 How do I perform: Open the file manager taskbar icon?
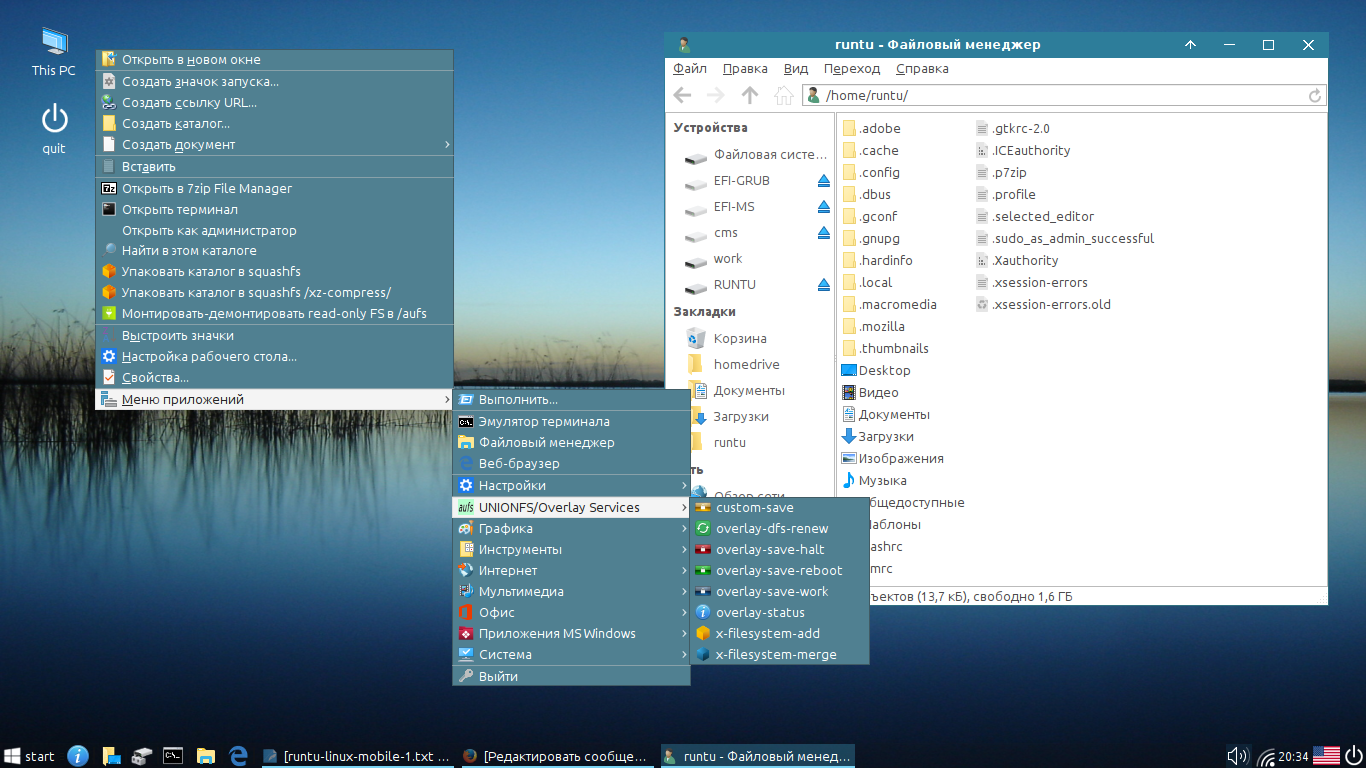tap(206, 755)
